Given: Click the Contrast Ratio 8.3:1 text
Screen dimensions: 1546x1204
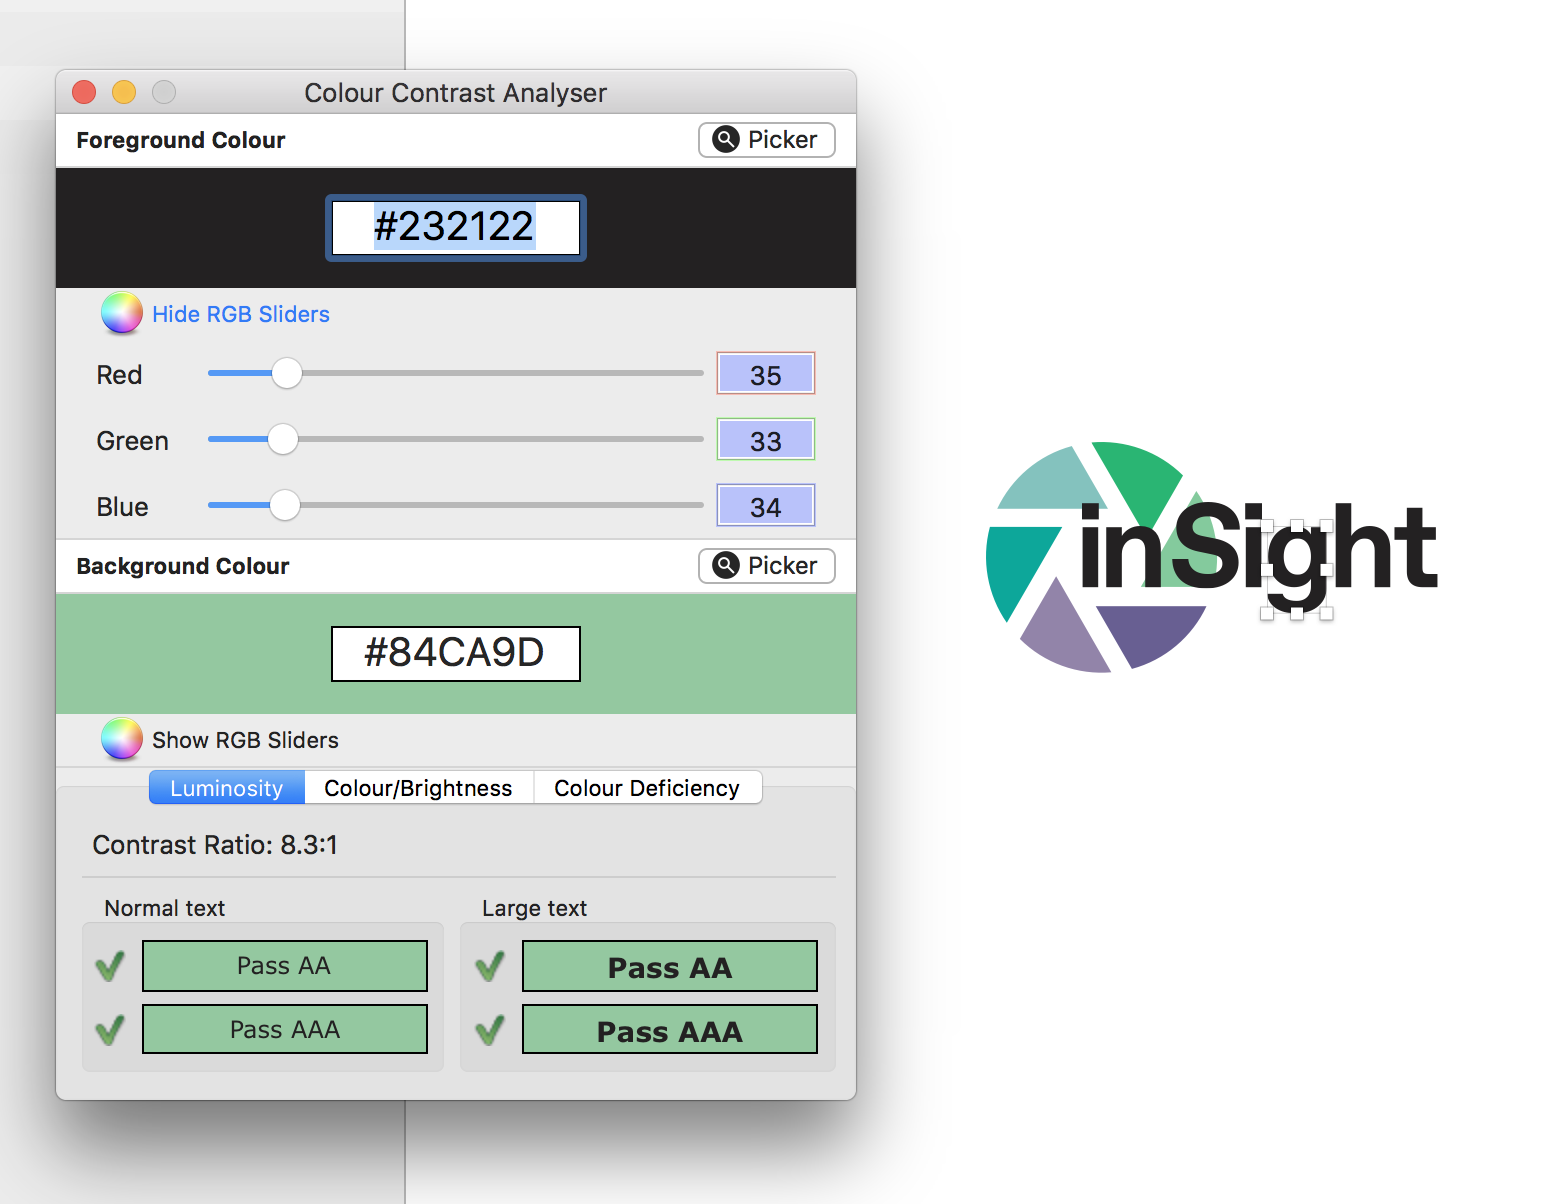Looking at the screenshot, I should [215, 845].
